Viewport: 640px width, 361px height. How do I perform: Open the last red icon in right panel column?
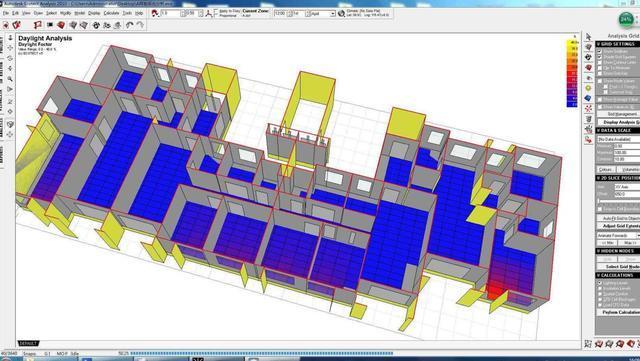588,140
